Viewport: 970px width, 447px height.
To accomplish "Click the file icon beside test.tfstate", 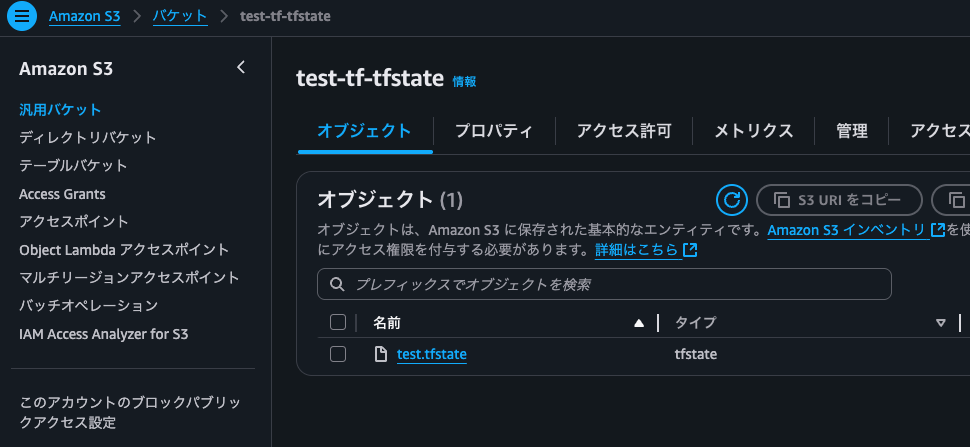I will [380, 354].
